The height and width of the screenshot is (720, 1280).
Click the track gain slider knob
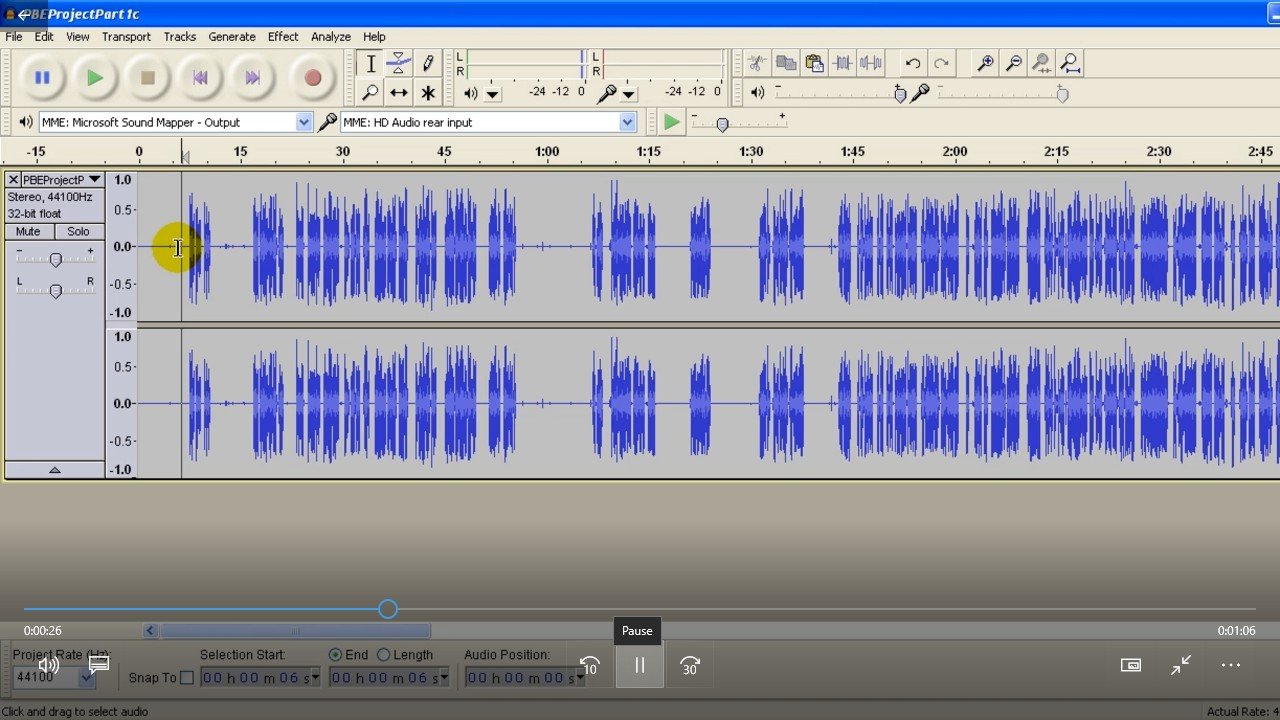click(x=56, y=260)
